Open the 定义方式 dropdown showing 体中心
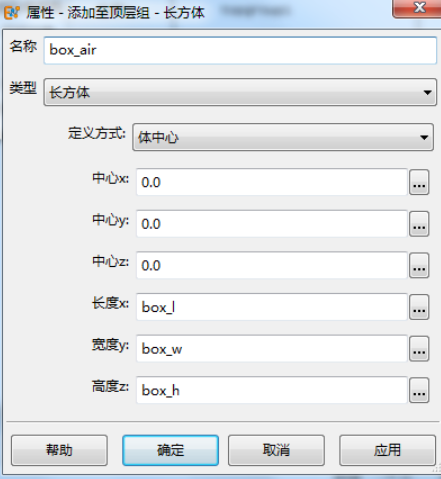441x479 pixels. (x=283, y=137)
